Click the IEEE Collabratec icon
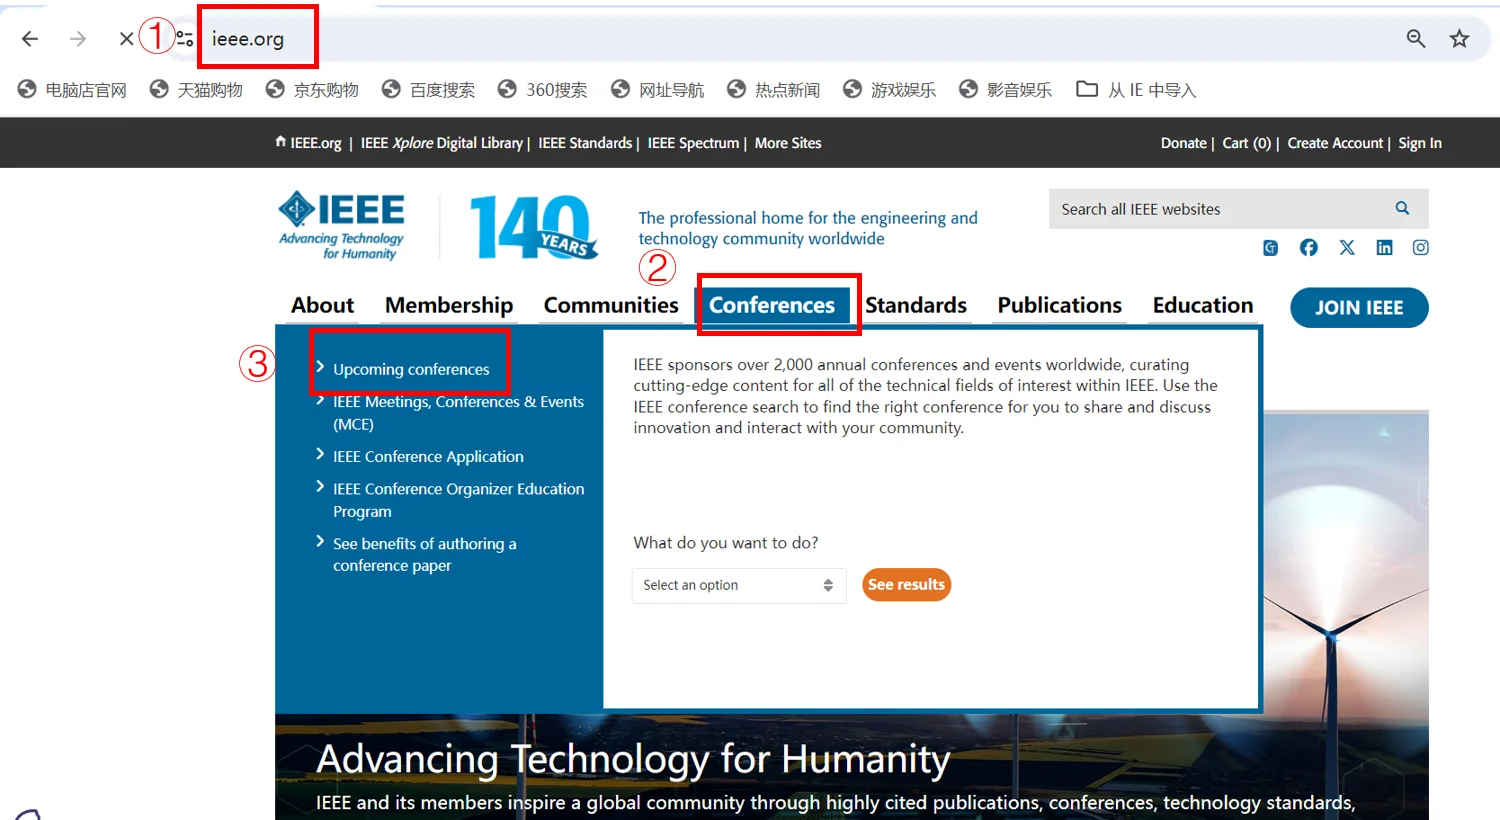 tap(1270, 248)
